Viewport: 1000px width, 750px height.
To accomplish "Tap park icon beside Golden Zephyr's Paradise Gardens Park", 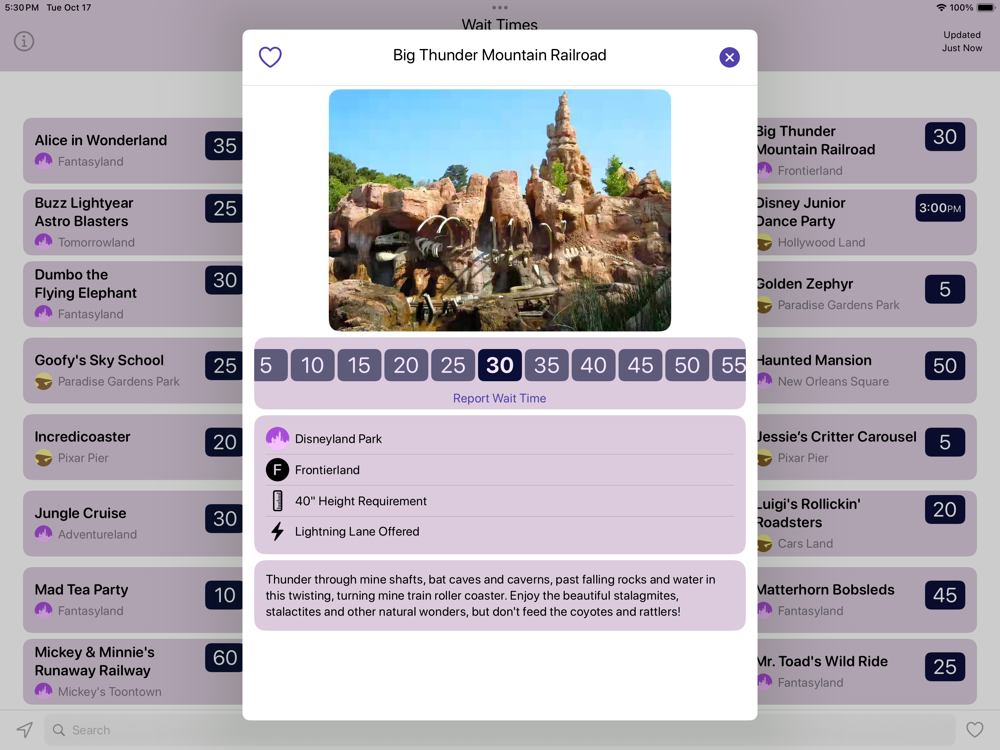I will 765,305.
